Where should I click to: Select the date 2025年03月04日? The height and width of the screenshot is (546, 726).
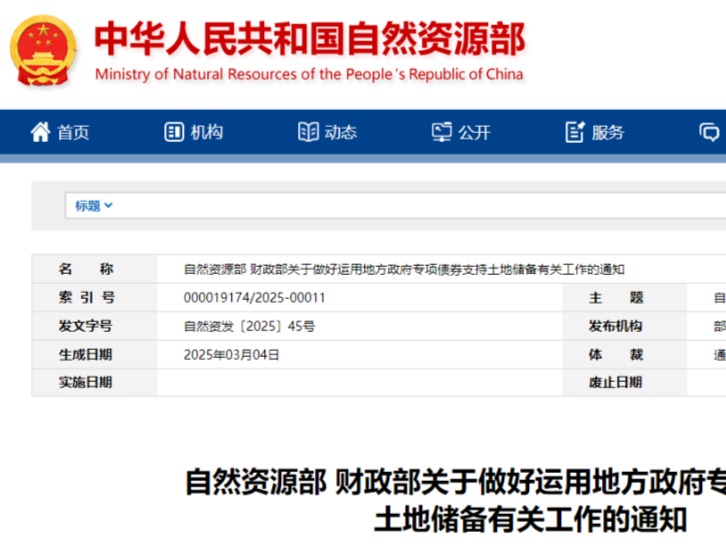[232, 355]
